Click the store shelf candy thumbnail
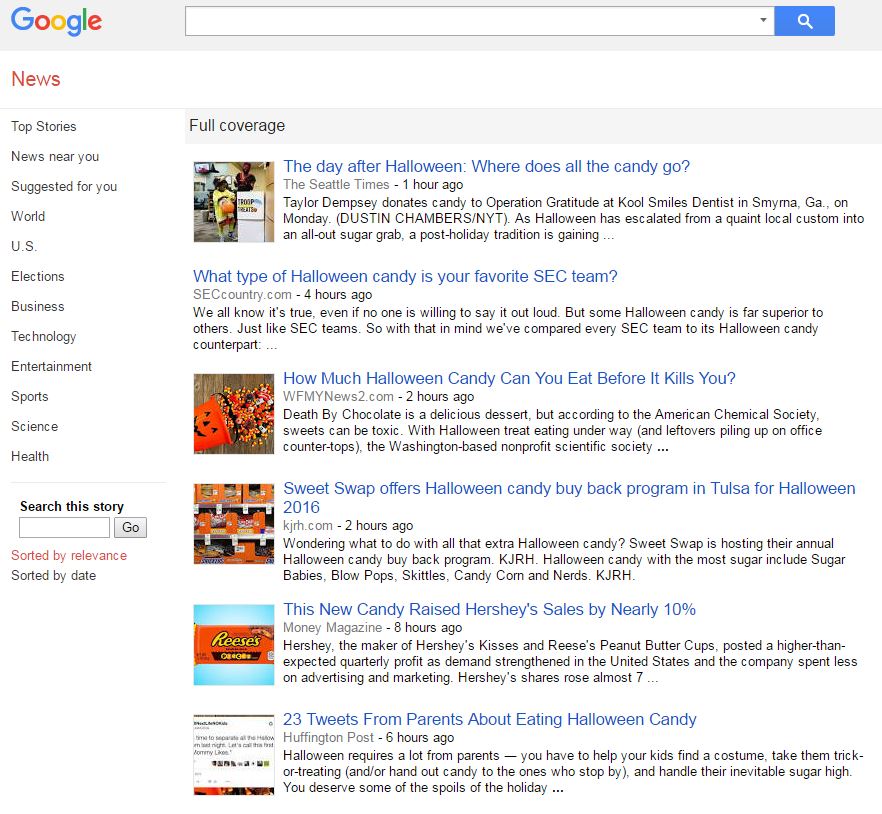The image size is (882, 814). [233, 524]
